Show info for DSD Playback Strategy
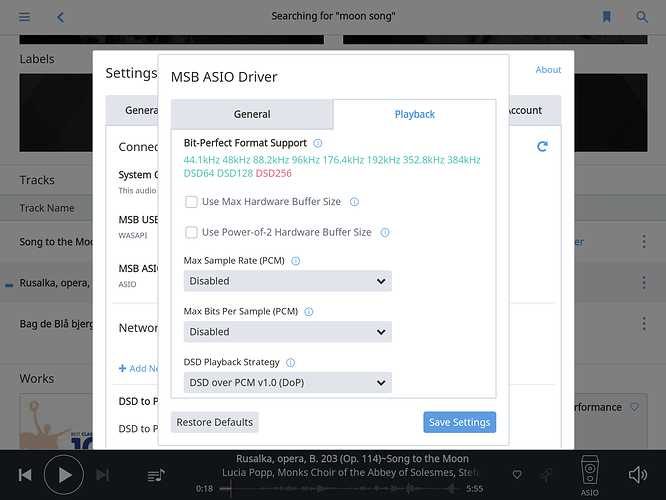The height and width of the screenshot is (500, 666). coord(291,362)
